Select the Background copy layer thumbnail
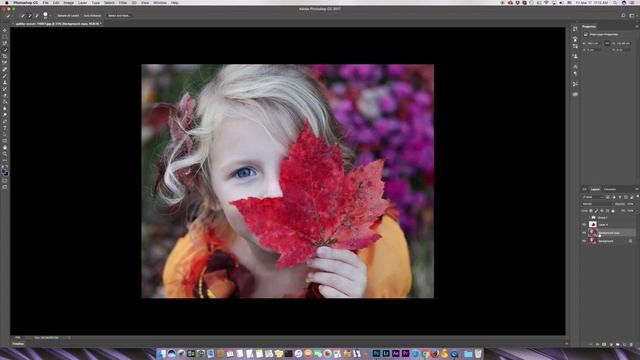The width and height of the screenshot is (640, 360). pos(593,233)
